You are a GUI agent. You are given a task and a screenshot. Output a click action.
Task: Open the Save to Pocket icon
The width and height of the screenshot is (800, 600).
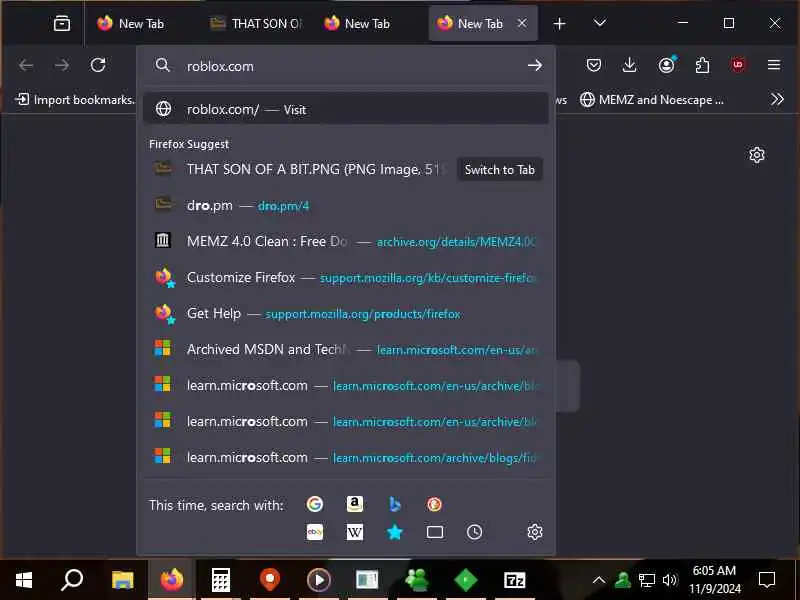click(x=593, y=65)
